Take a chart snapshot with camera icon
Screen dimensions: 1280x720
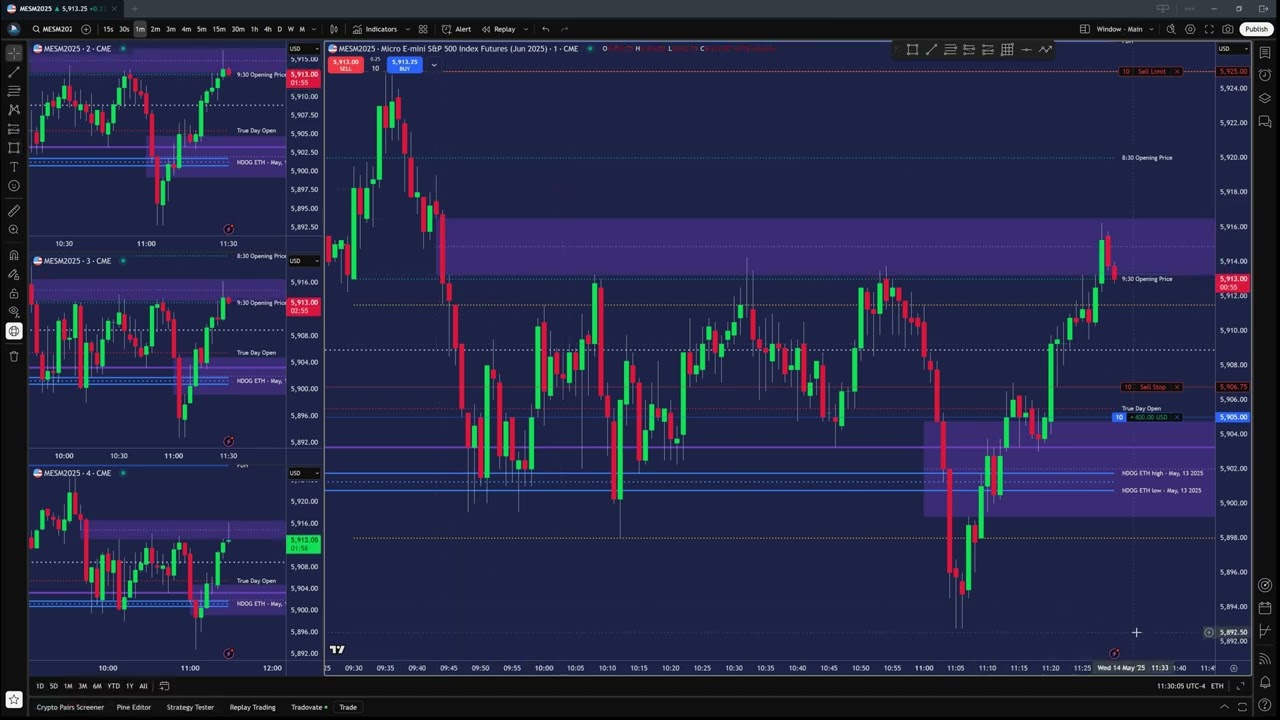(1228, 29)
